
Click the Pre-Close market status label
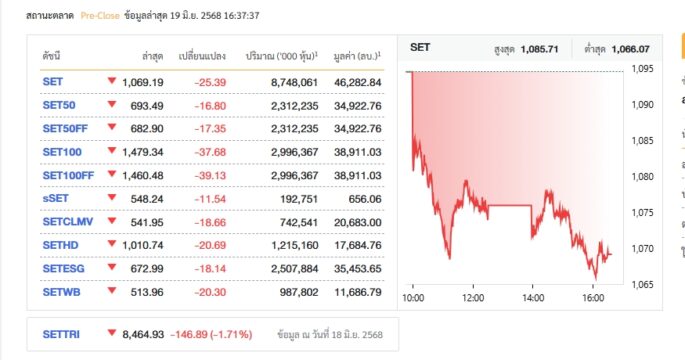100,16
